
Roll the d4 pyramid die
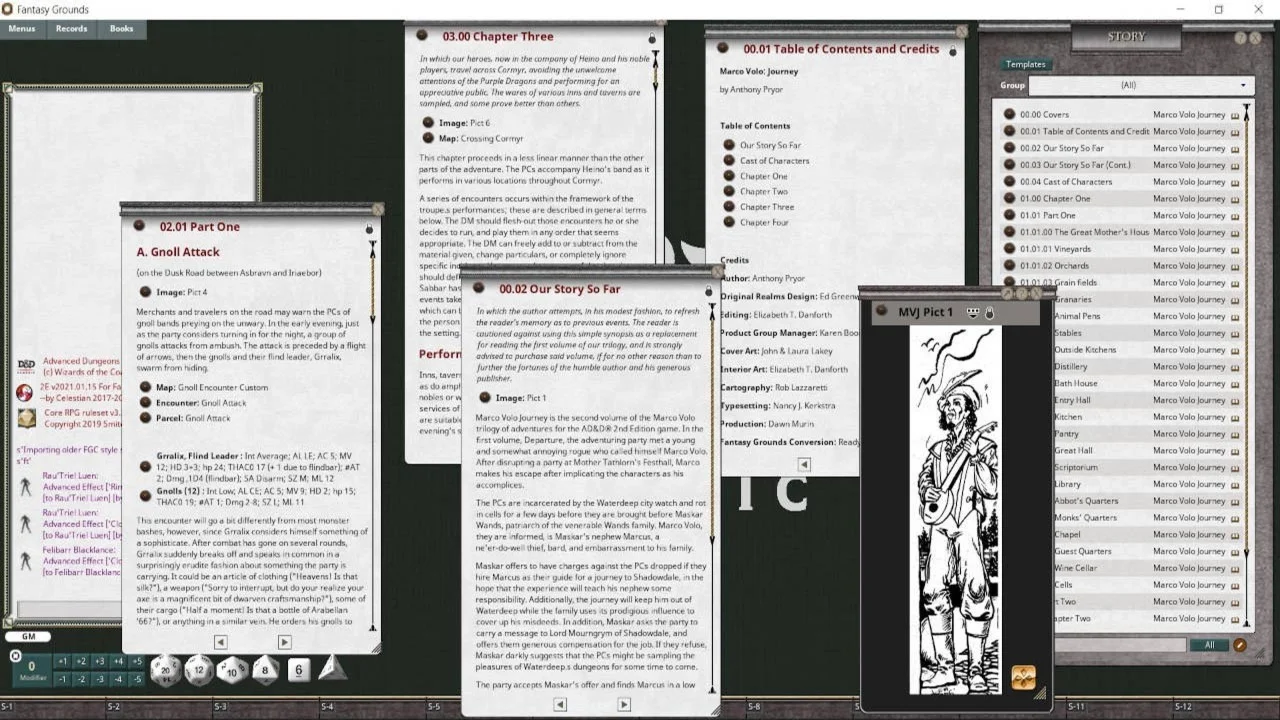tap(332, 668)
